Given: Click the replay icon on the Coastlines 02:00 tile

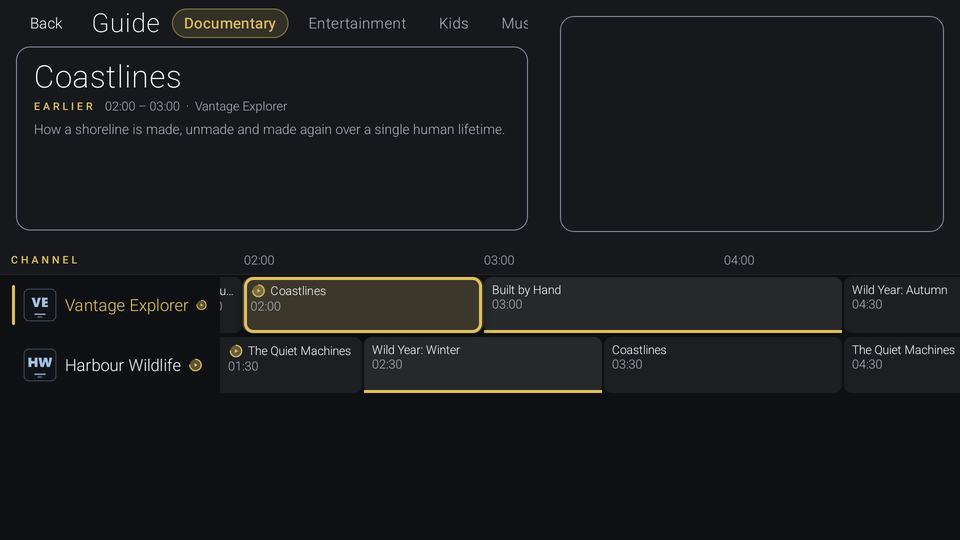Looking at the screenshot, I should pos(258,291).
